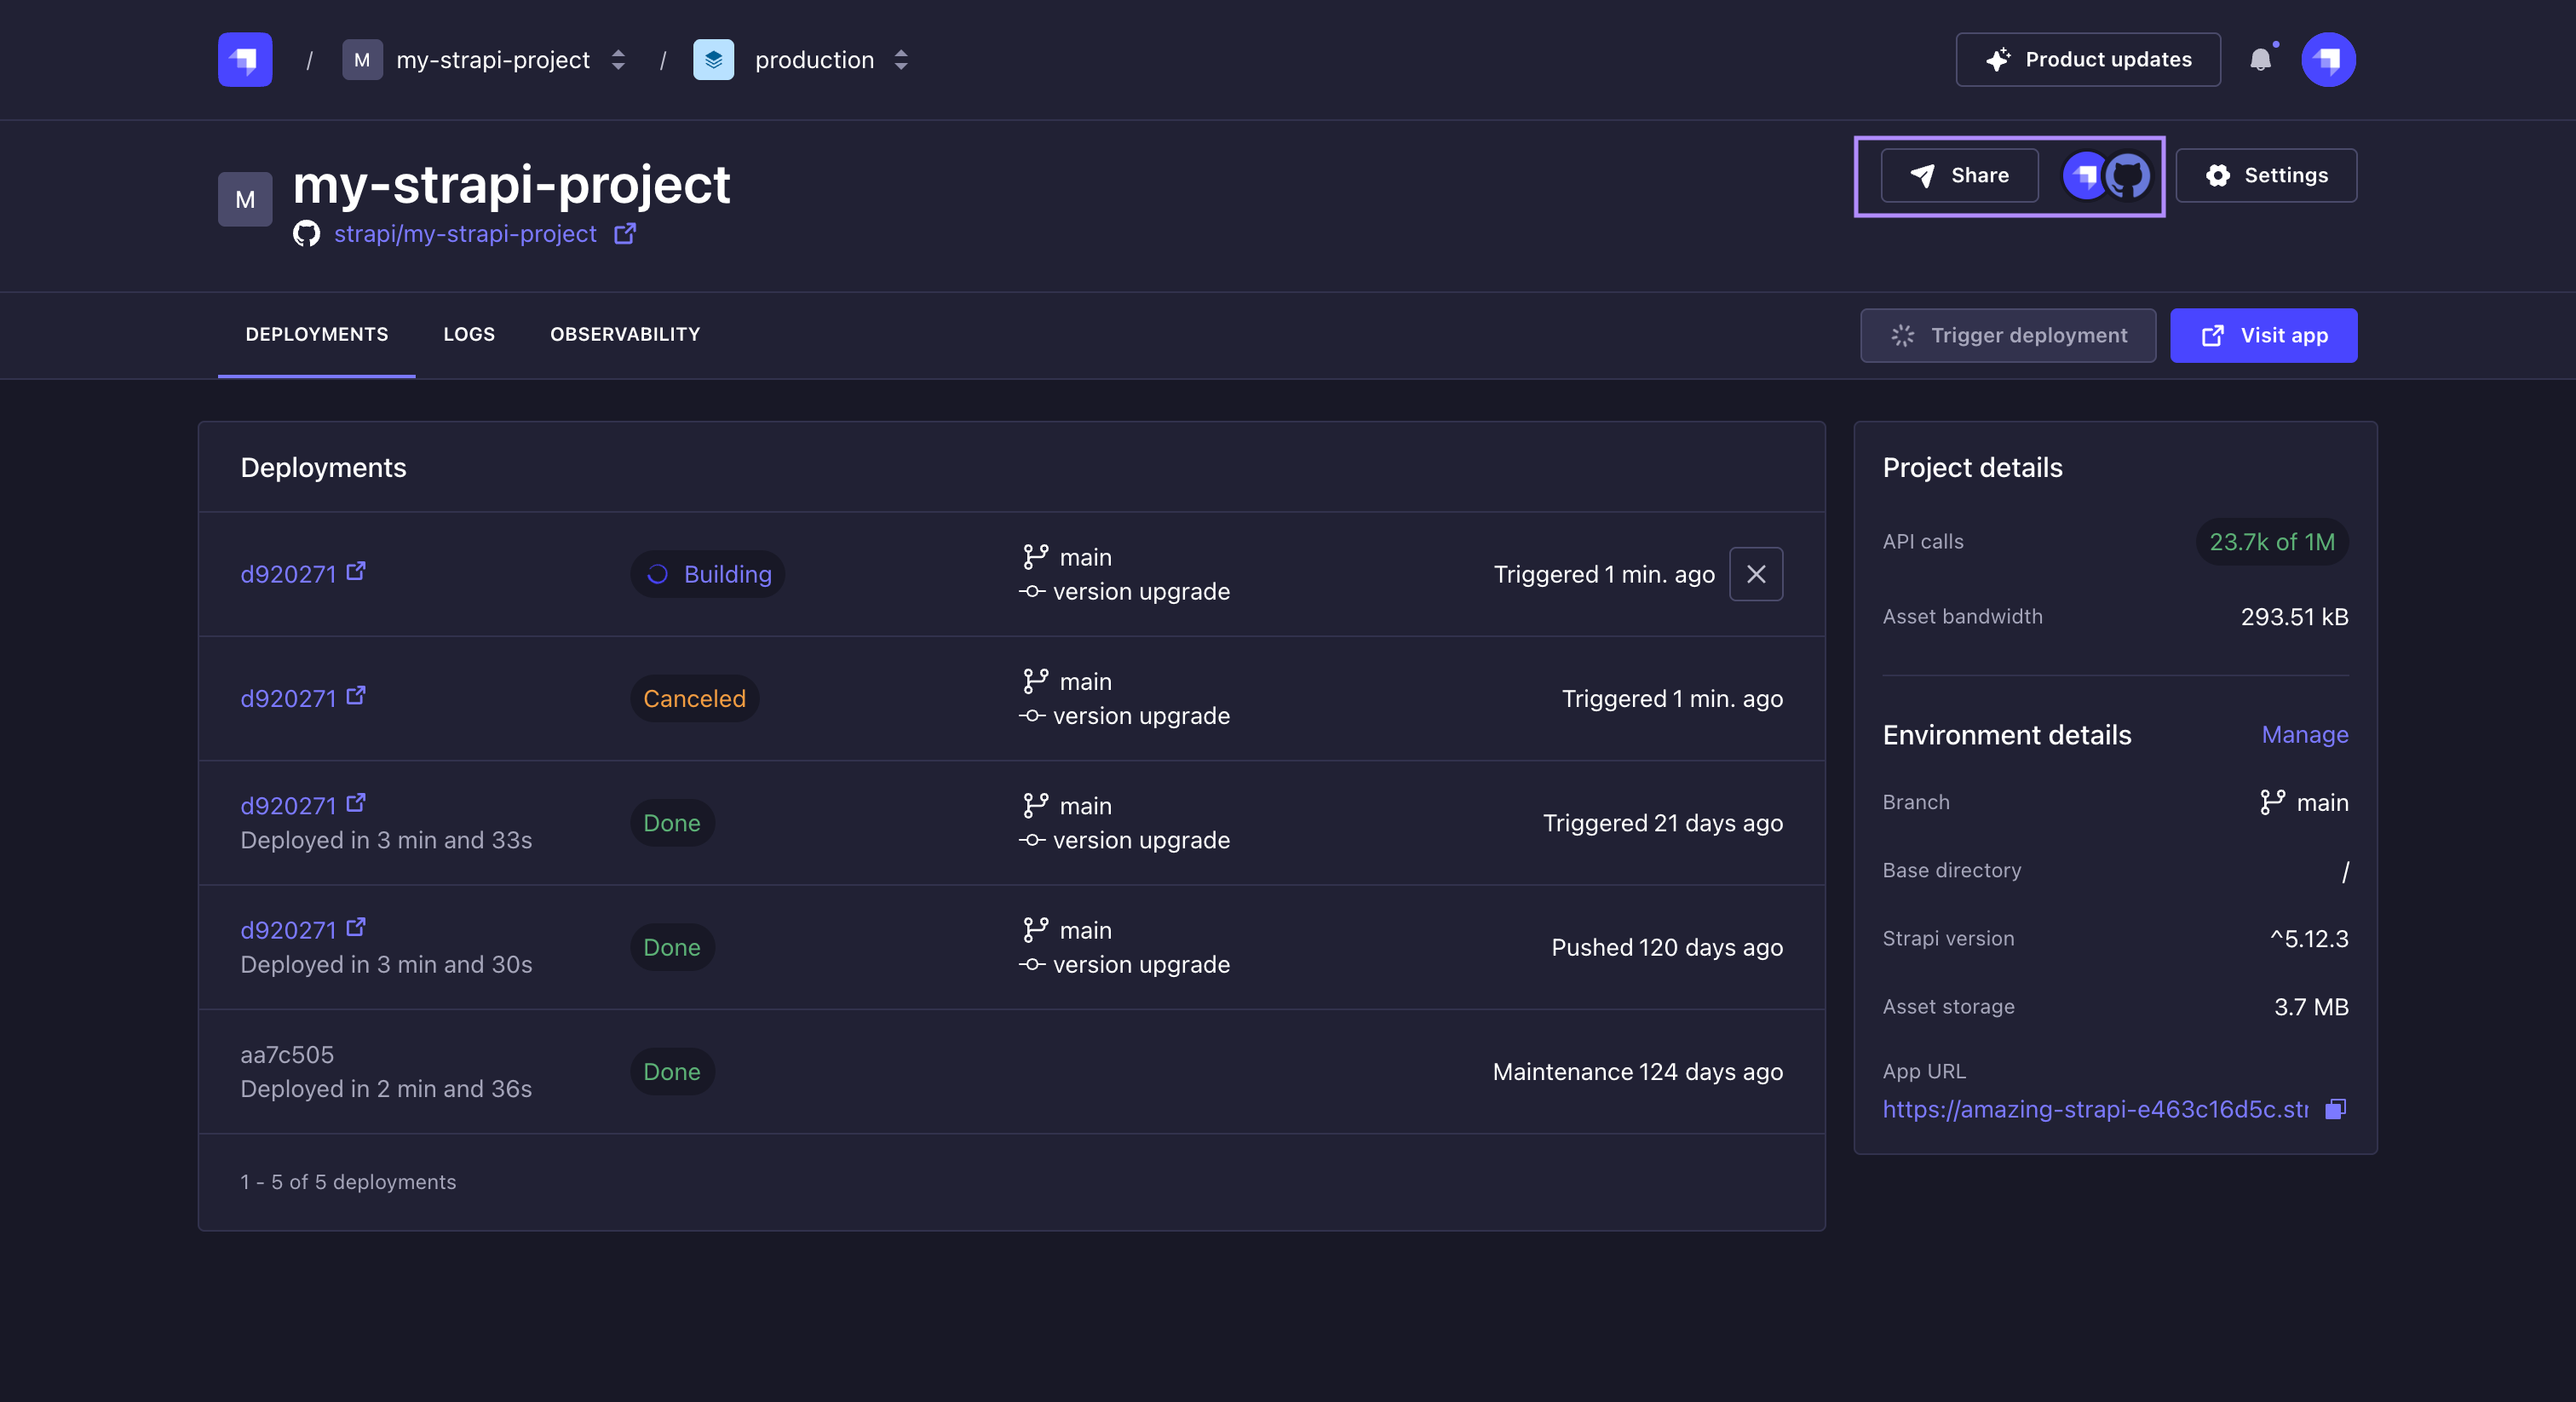Click branch icon in Triggered 21 days row
This screenshot has height=1402, width=2576.
(1035, 805)
